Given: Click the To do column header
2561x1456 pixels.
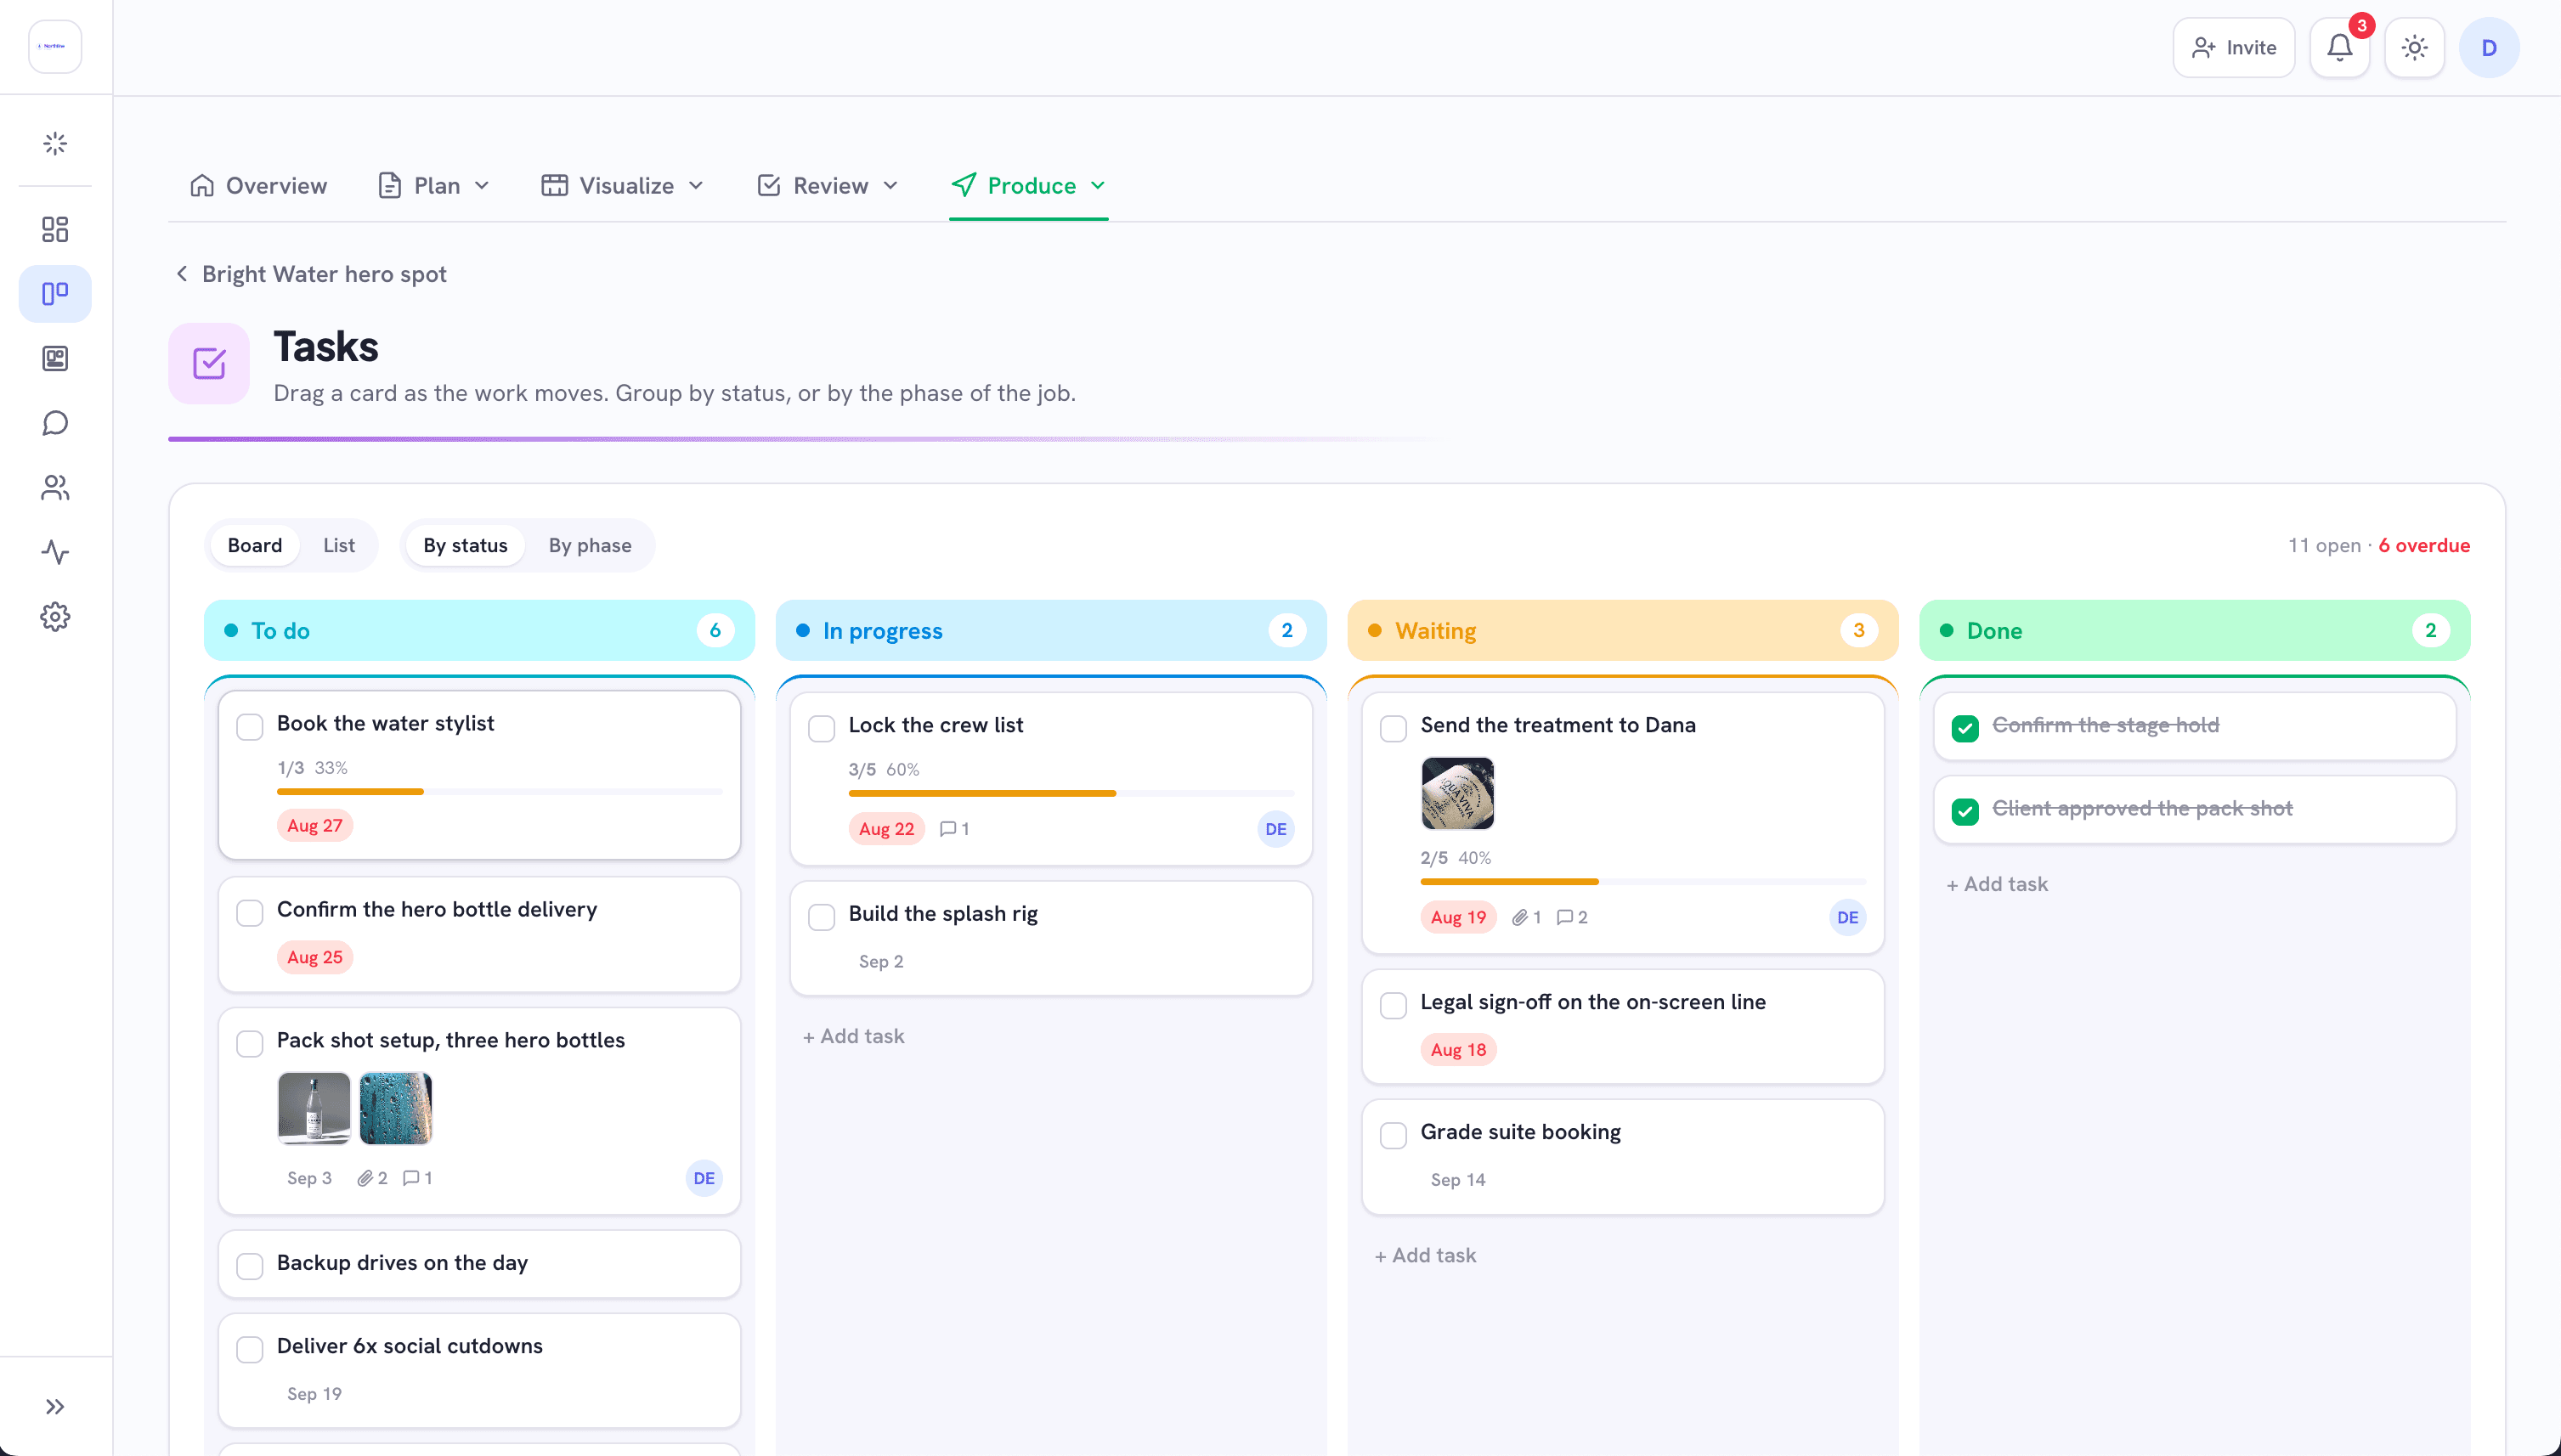Looking at the screenshot, I should 479,631.
